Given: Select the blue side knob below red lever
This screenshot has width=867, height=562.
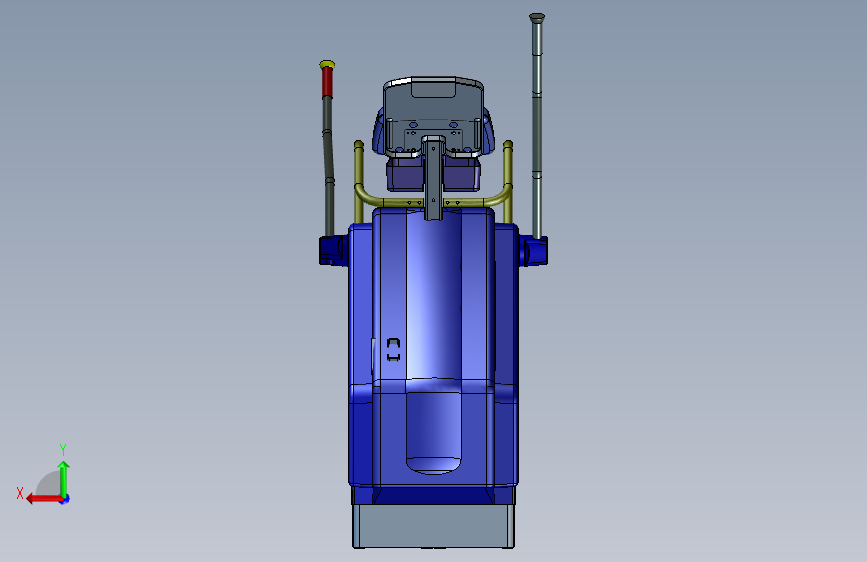Looking at the screenshot, I should click(332, 250).
